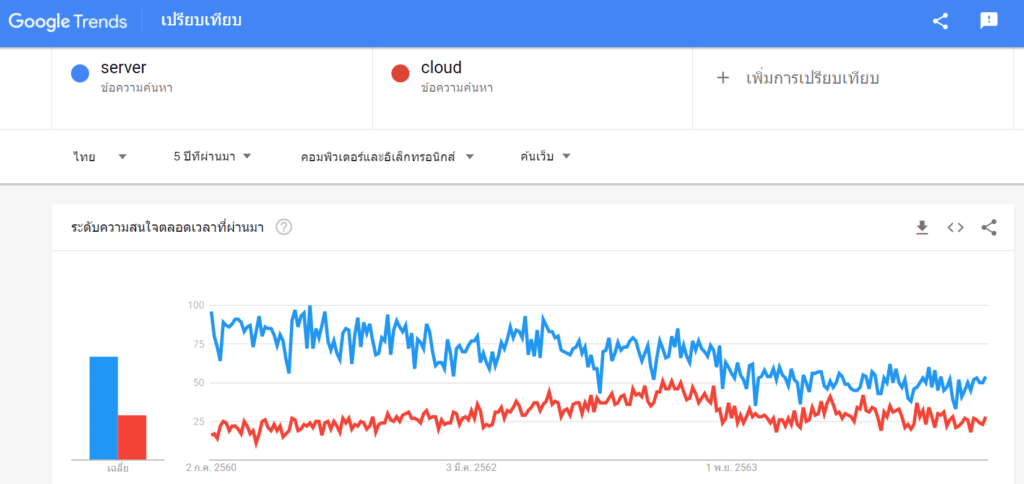Share the interest-over-time chart
The width and height of the screenshot is (1024, 484).
coord(989,227)
